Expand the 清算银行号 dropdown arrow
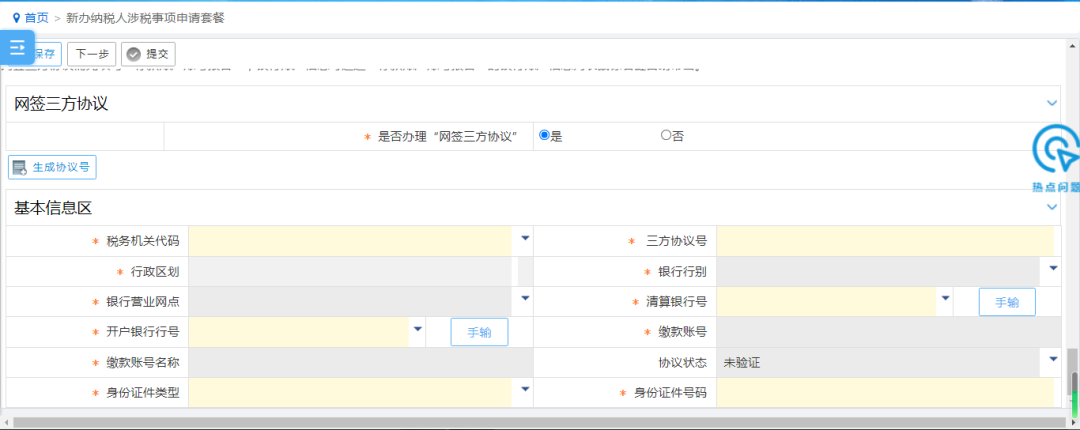The image size is (1080, 430). 946,298
